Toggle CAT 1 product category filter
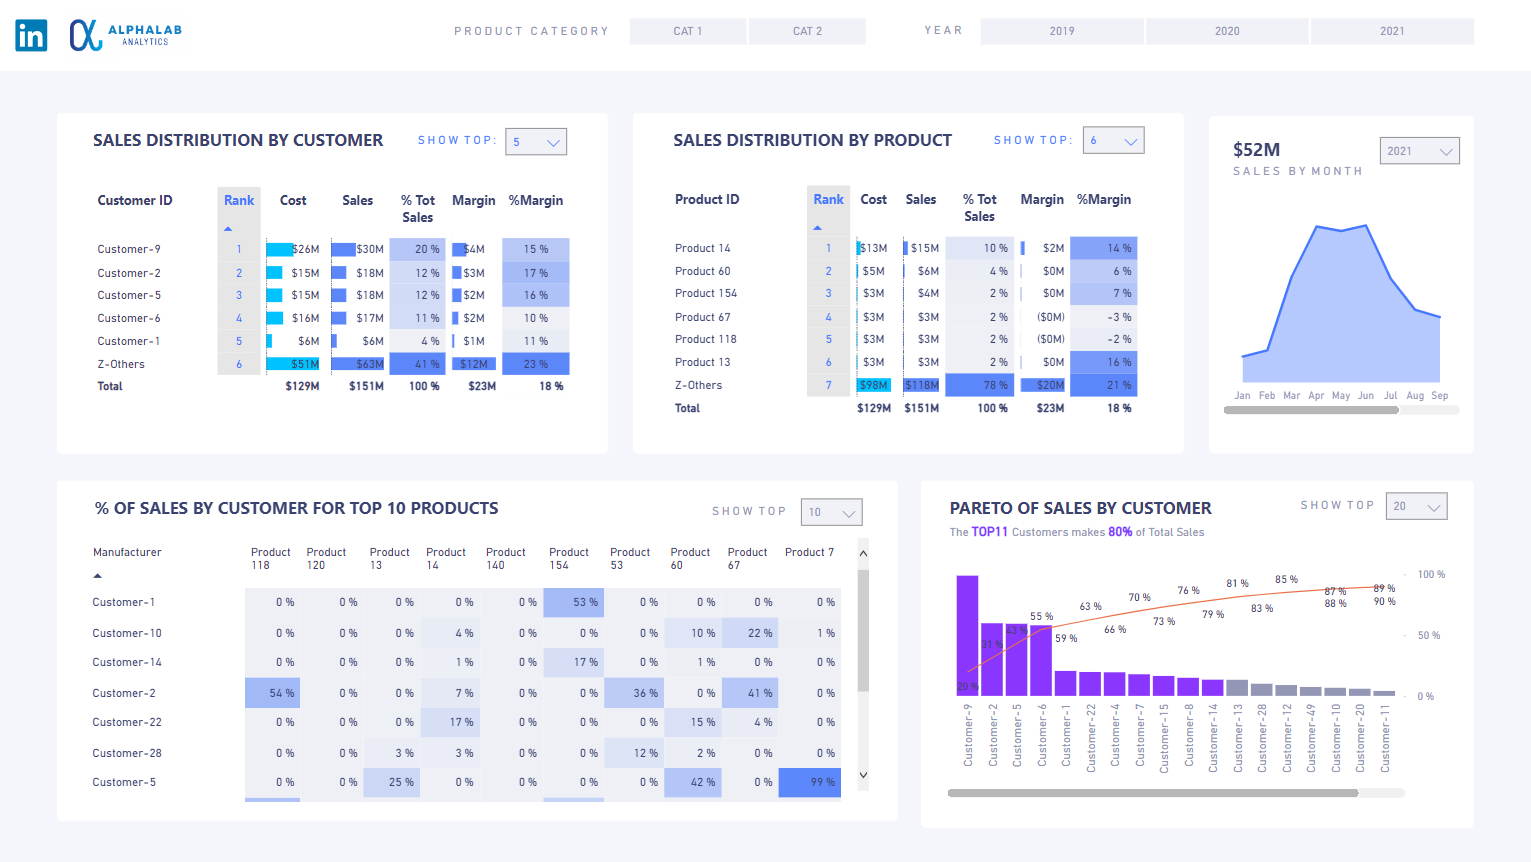The image size is (1531, 862). point(688,31)
